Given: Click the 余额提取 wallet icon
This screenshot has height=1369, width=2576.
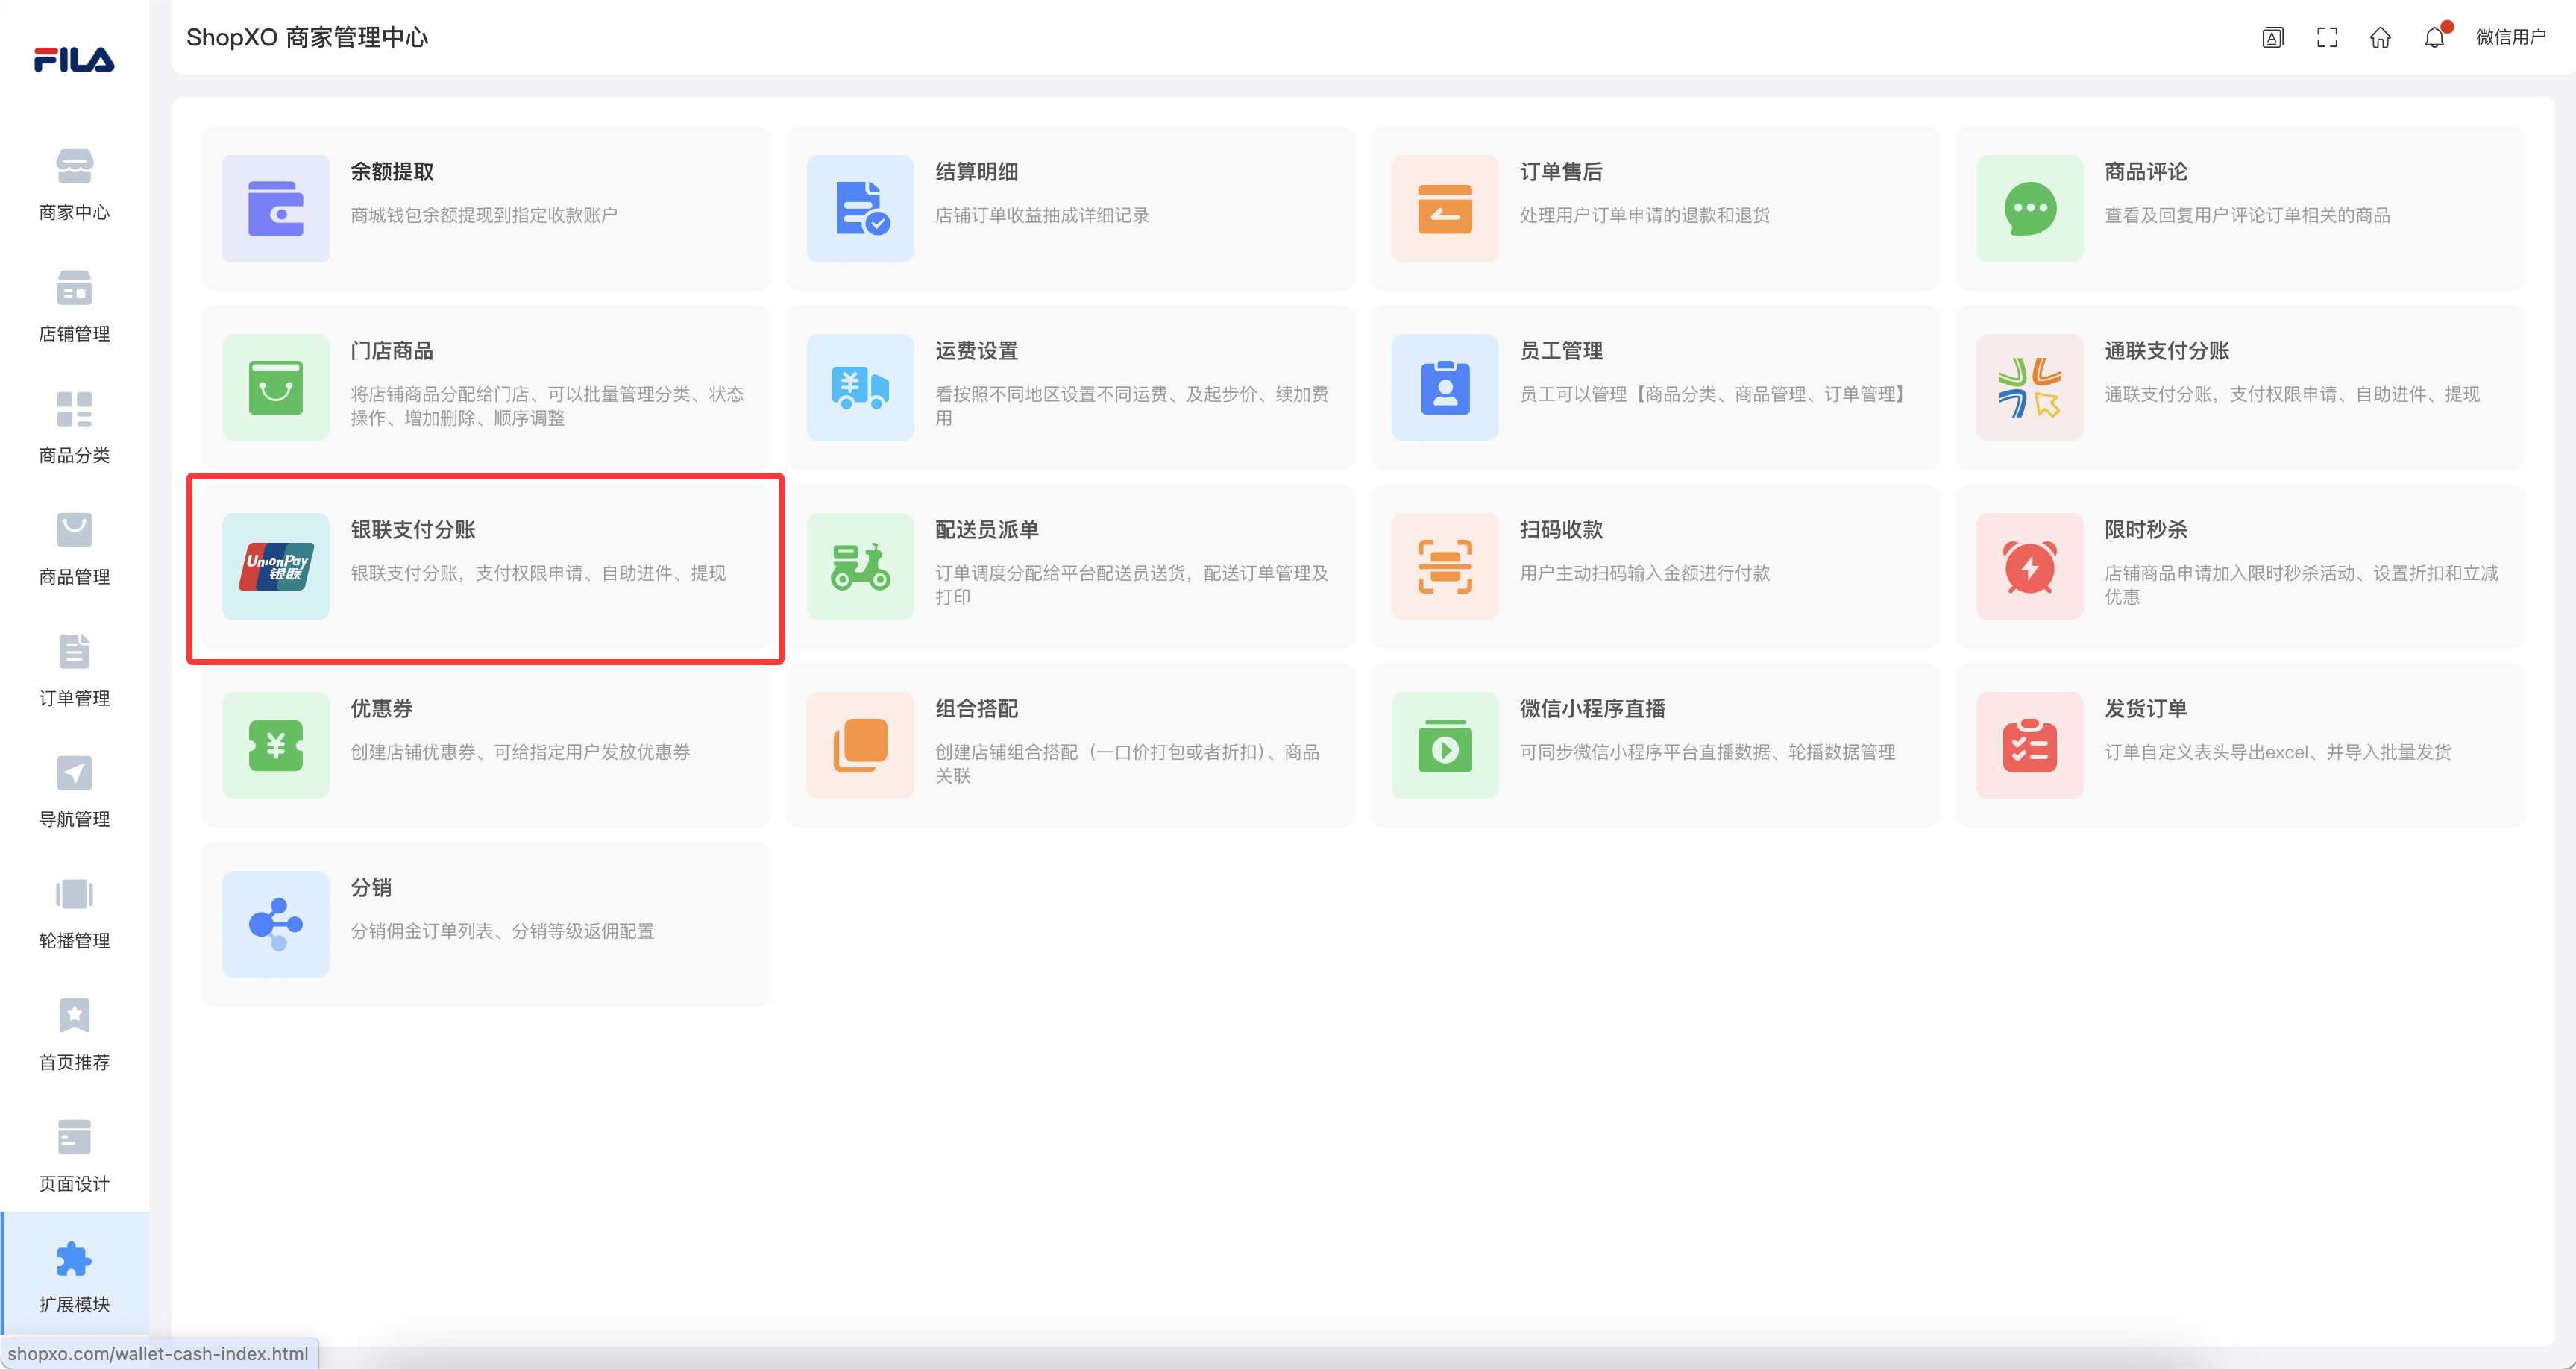Looking at the screenshot, I should [275, 208].
